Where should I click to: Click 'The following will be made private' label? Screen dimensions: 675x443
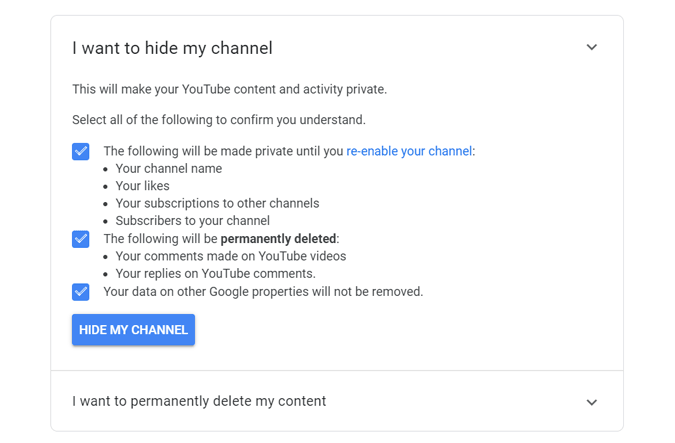(222, 151)
